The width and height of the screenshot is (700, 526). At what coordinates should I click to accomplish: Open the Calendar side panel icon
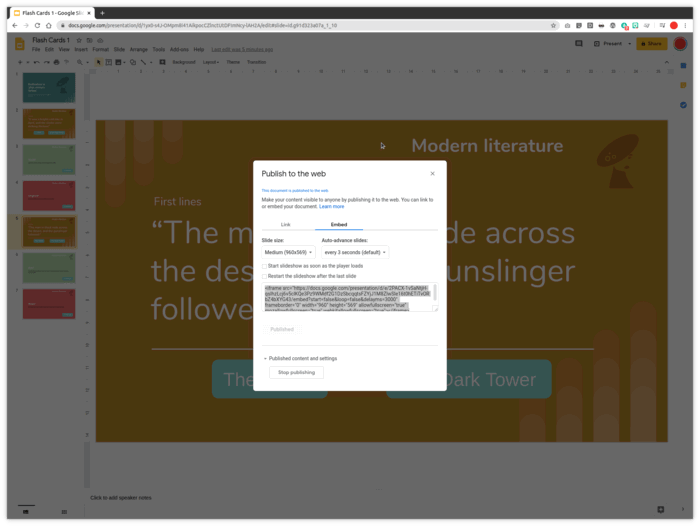coord(683,66)
